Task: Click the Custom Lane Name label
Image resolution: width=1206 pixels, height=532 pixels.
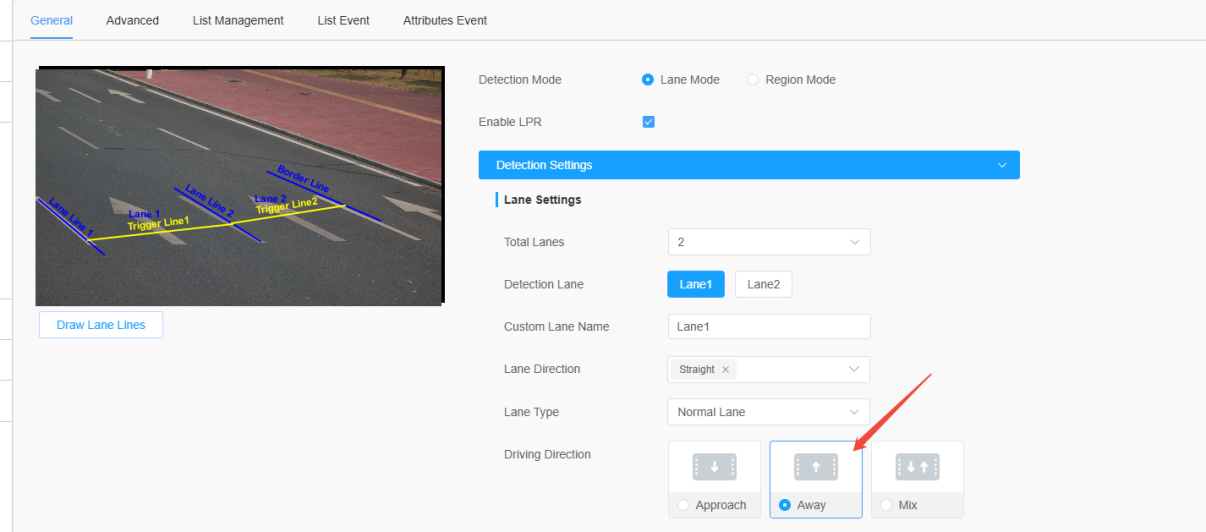Action: point(556,327)
